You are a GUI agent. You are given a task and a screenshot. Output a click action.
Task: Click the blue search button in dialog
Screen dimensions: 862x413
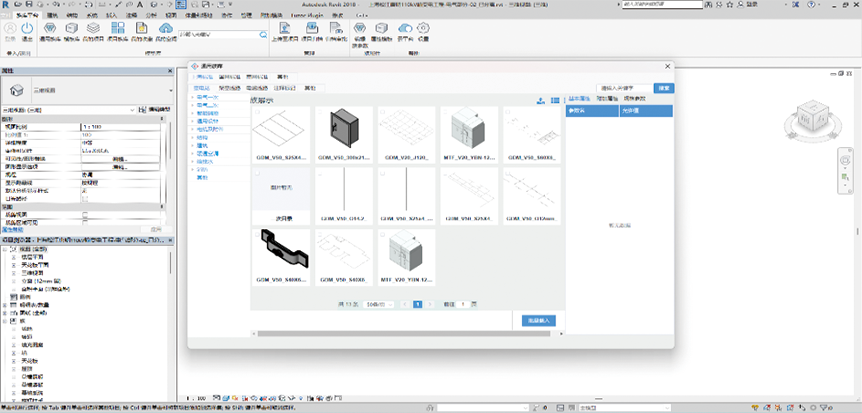coord(662,88)
